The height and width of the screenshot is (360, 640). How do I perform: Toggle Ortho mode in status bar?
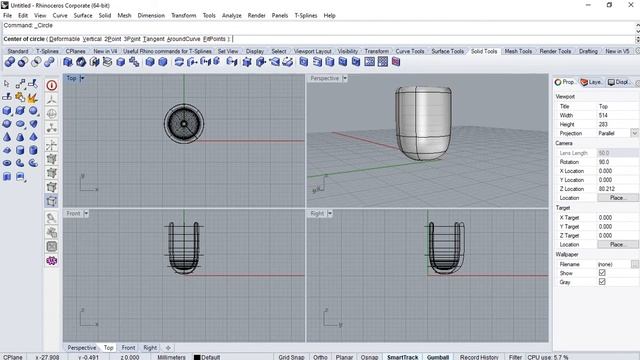tap(320, 357)
